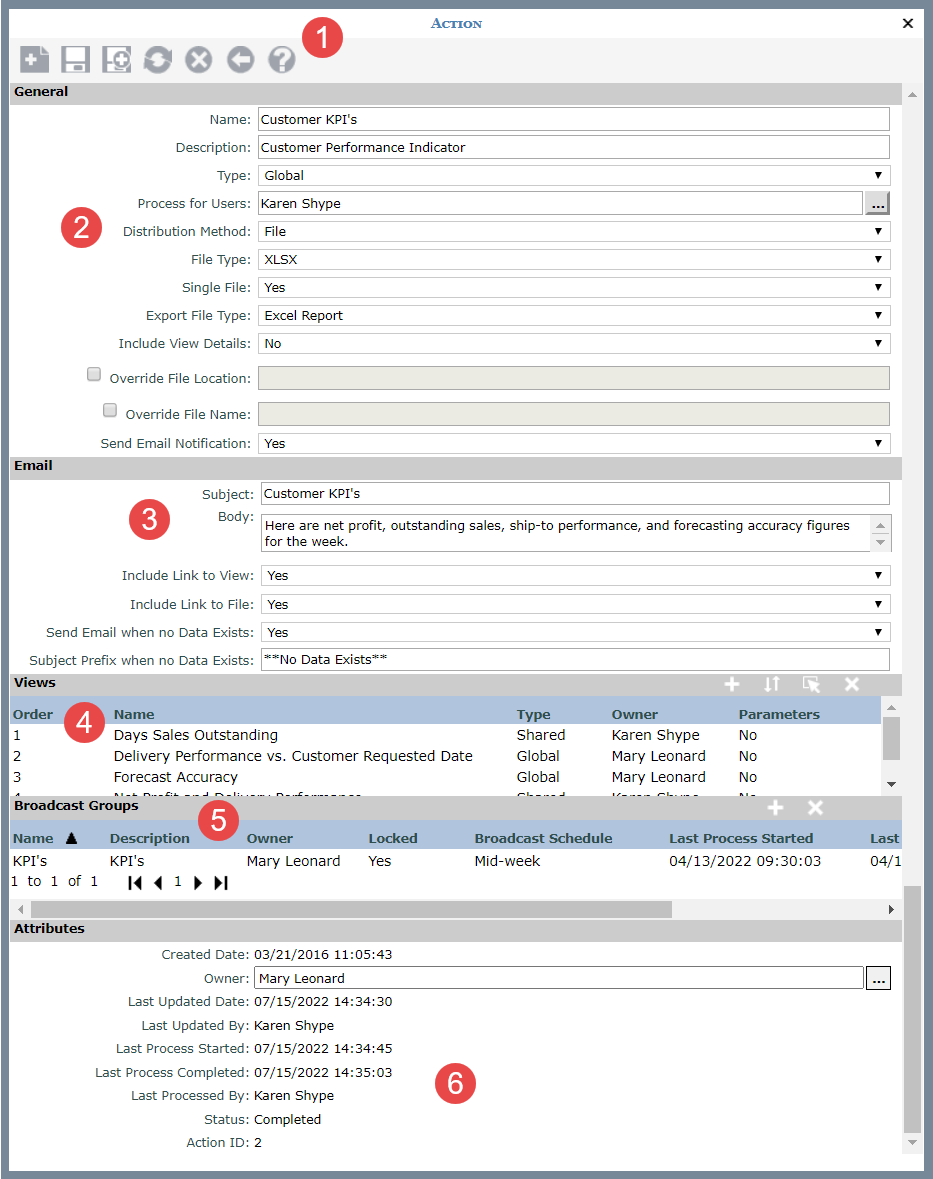The image size is (933, 1179).
Task: Click Broadcast Groups horizontal scroll right arrow
Action: [892, 910]
